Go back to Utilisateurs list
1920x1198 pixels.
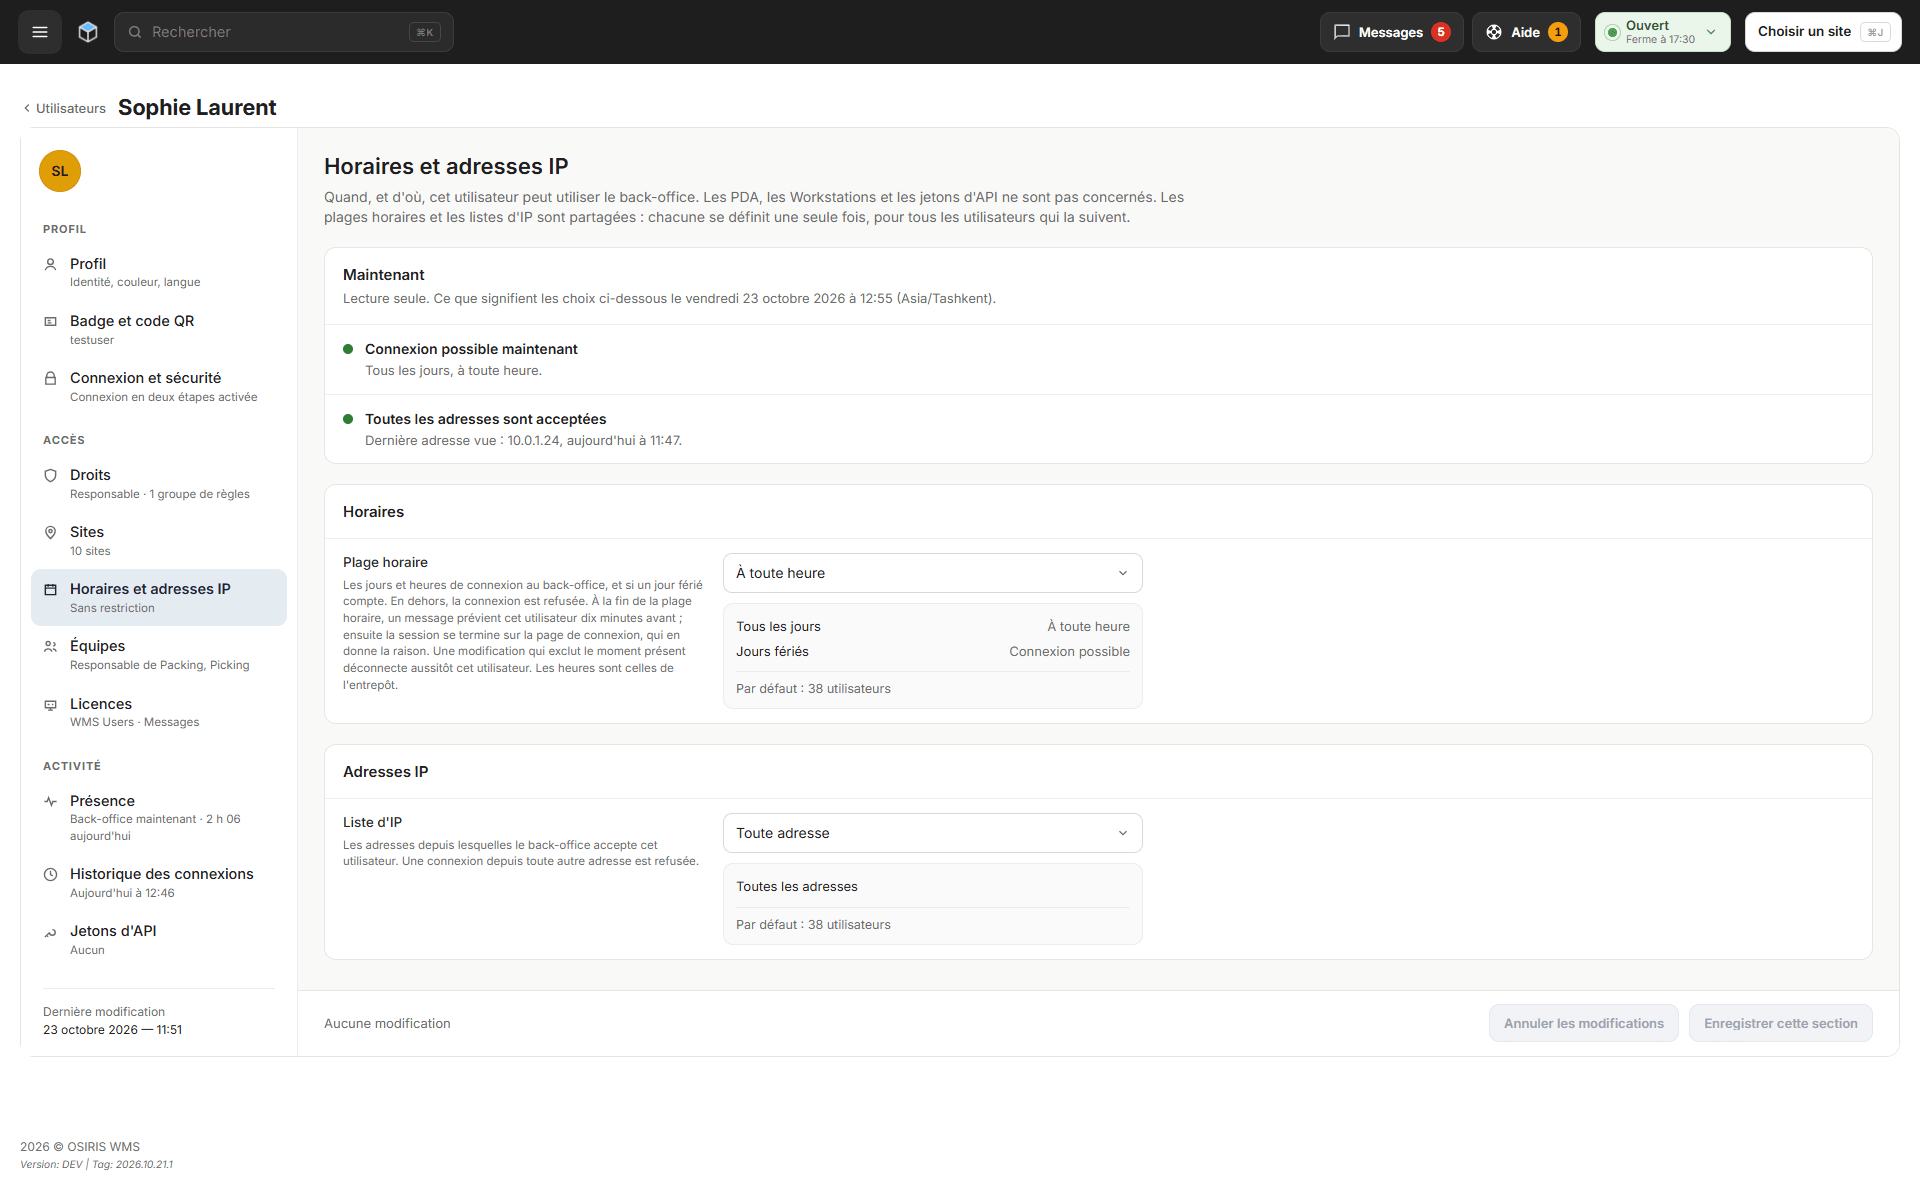[64, 108]
